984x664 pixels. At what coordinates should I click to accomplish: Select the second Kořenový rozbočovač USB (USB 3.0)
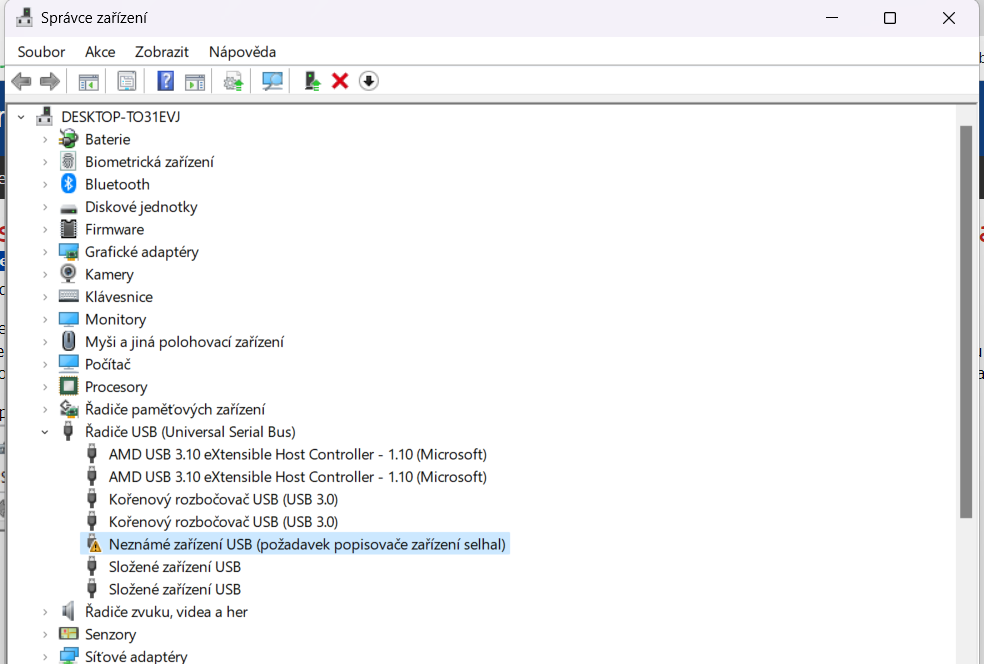coord(223,522)
